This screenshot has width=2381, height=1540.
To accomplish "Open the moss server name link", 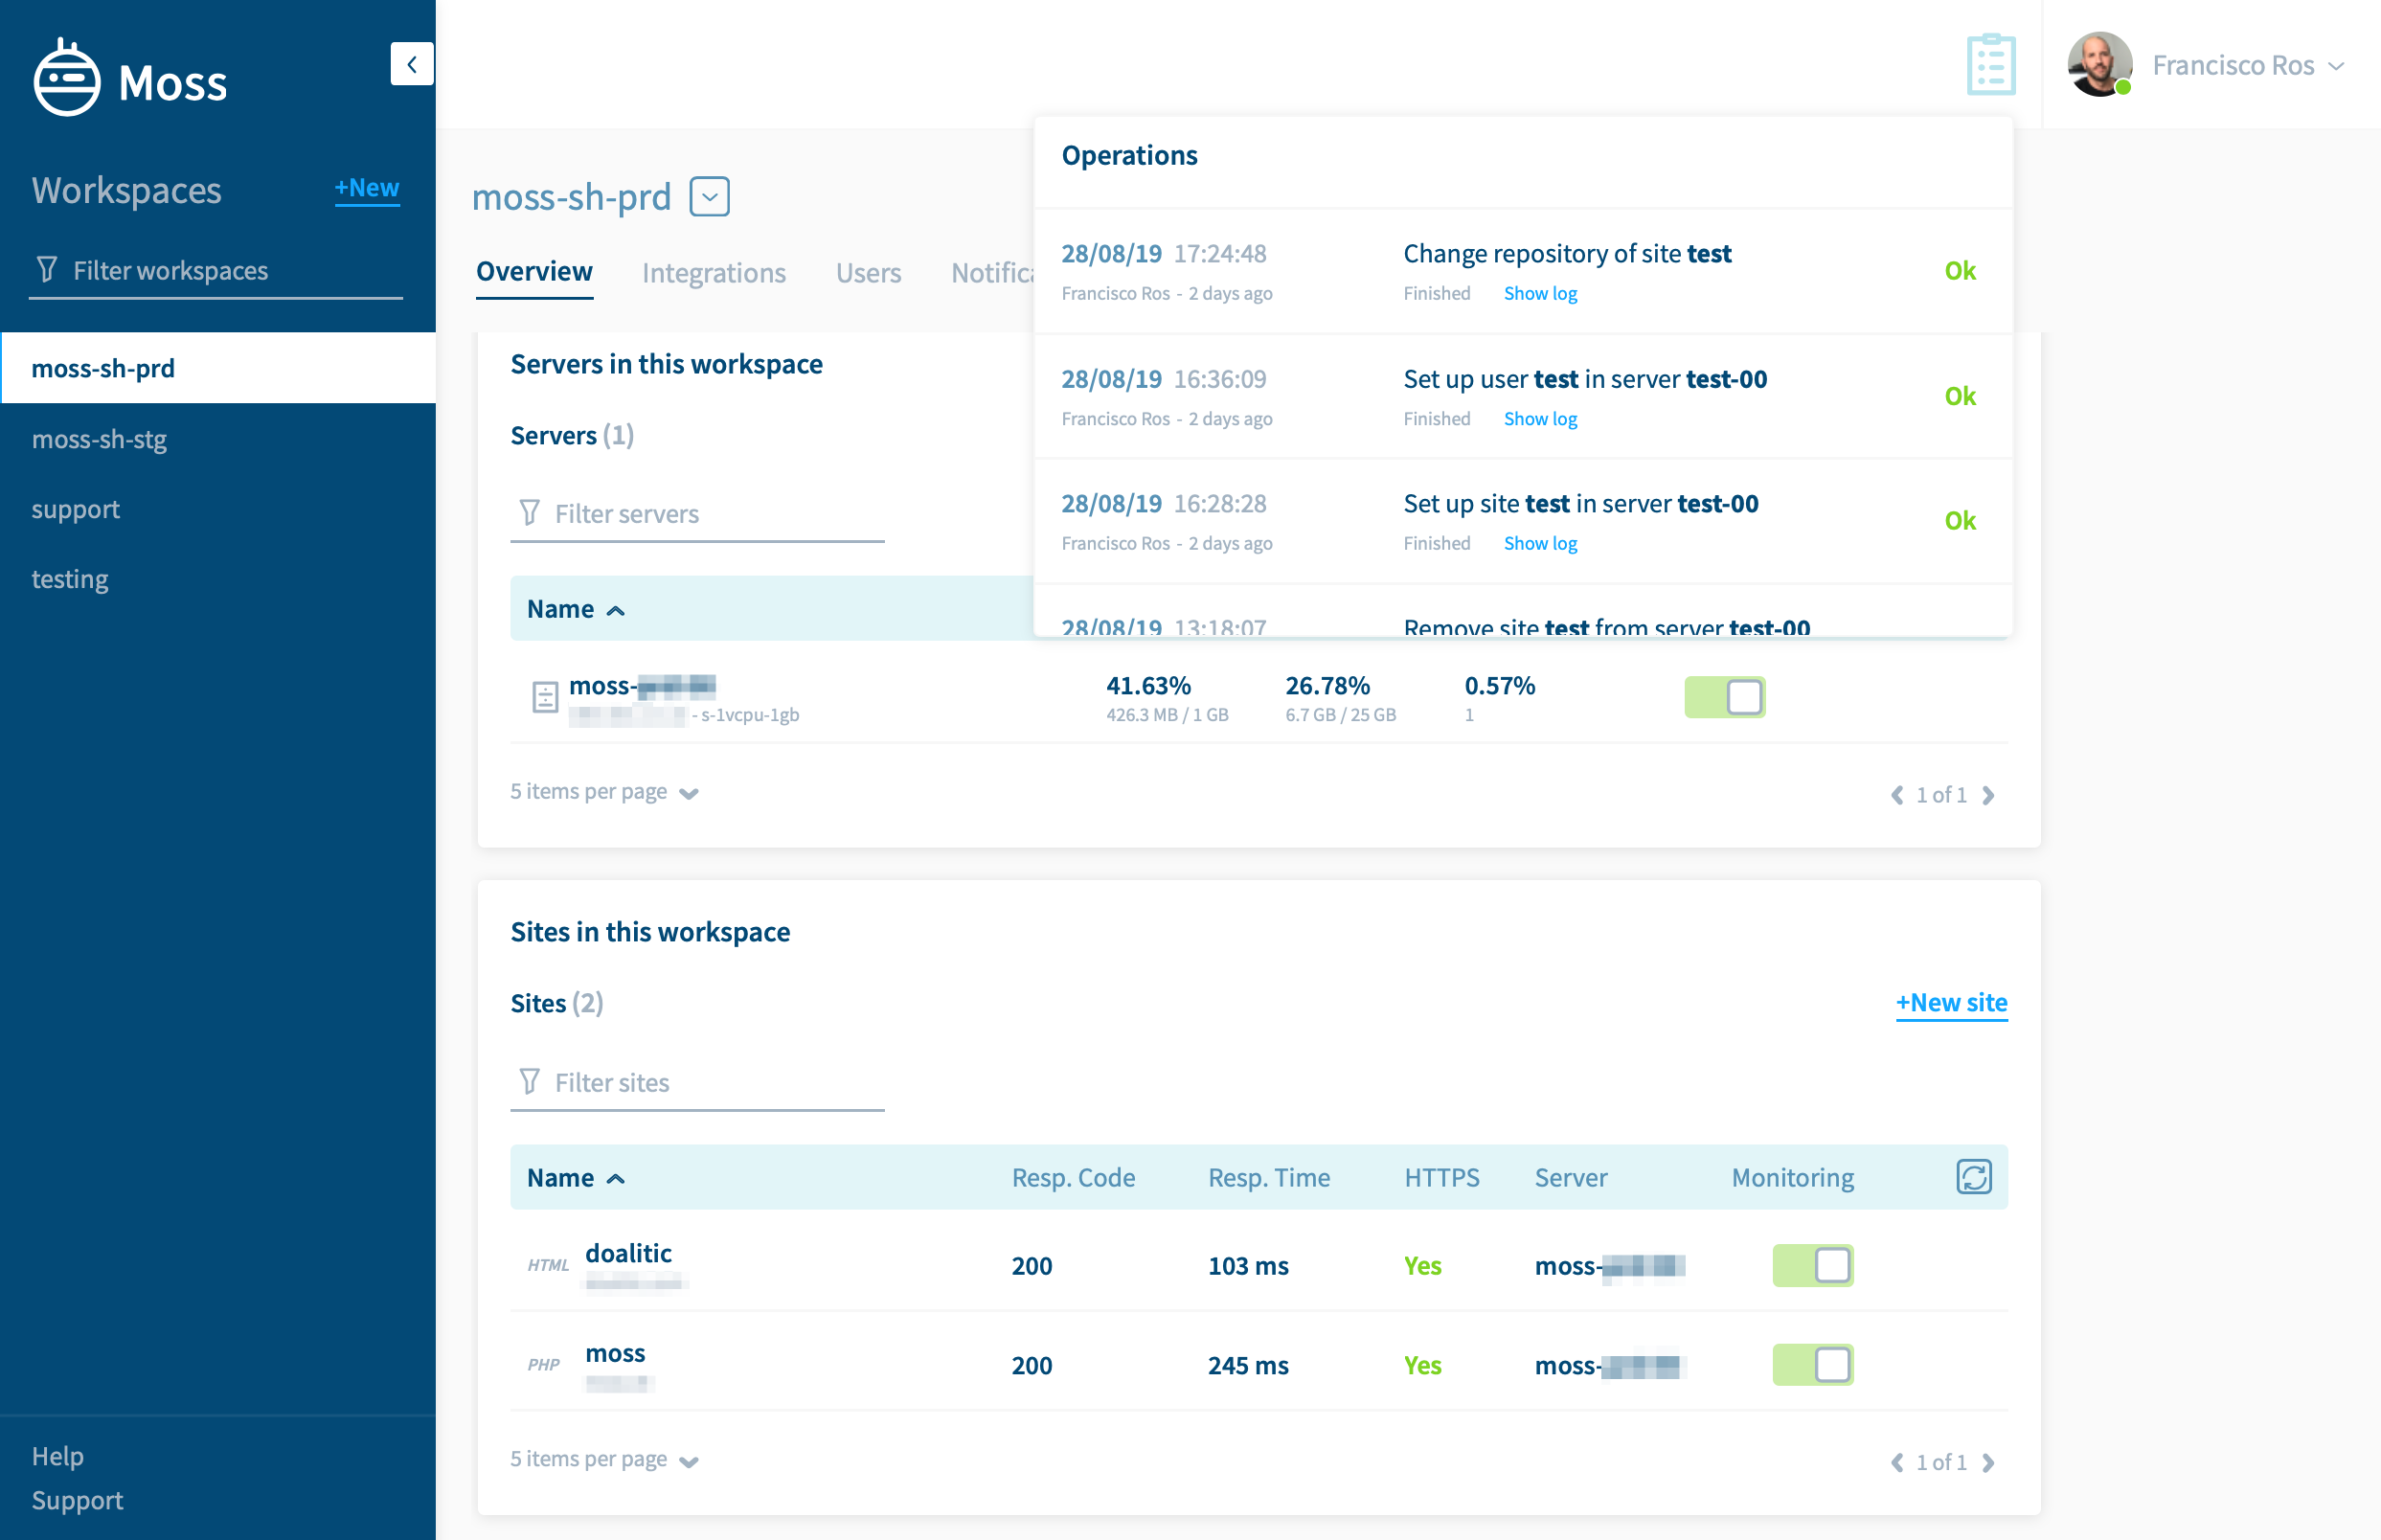I will click(642, 686).
